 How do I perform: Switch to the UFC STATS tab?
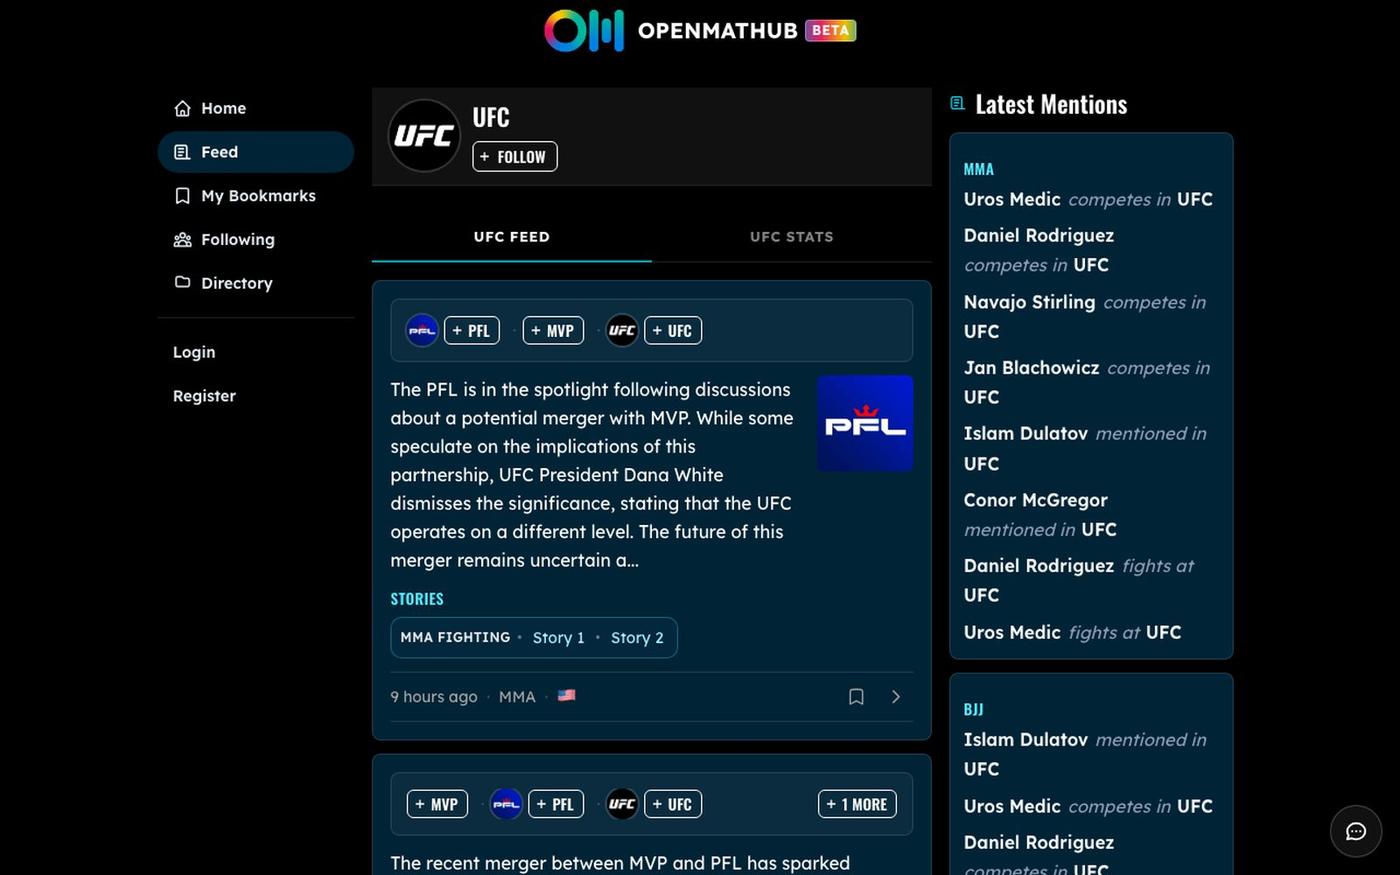tap(792, 237)
